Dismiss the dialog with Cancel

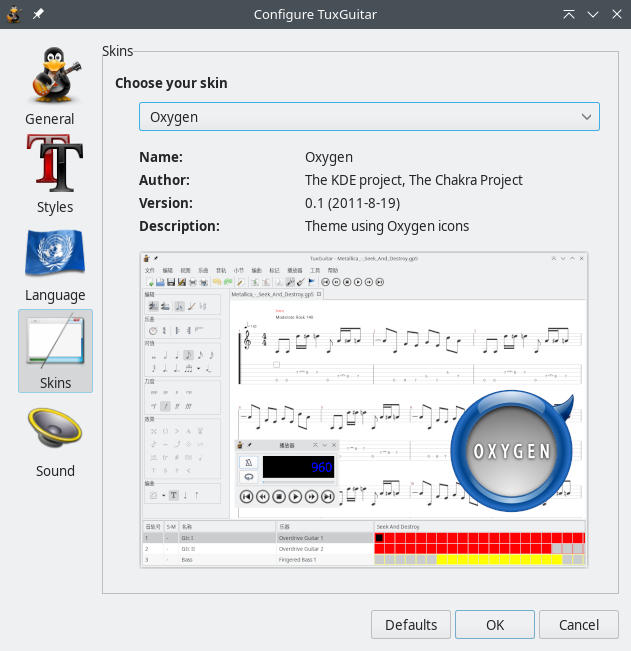578,625
